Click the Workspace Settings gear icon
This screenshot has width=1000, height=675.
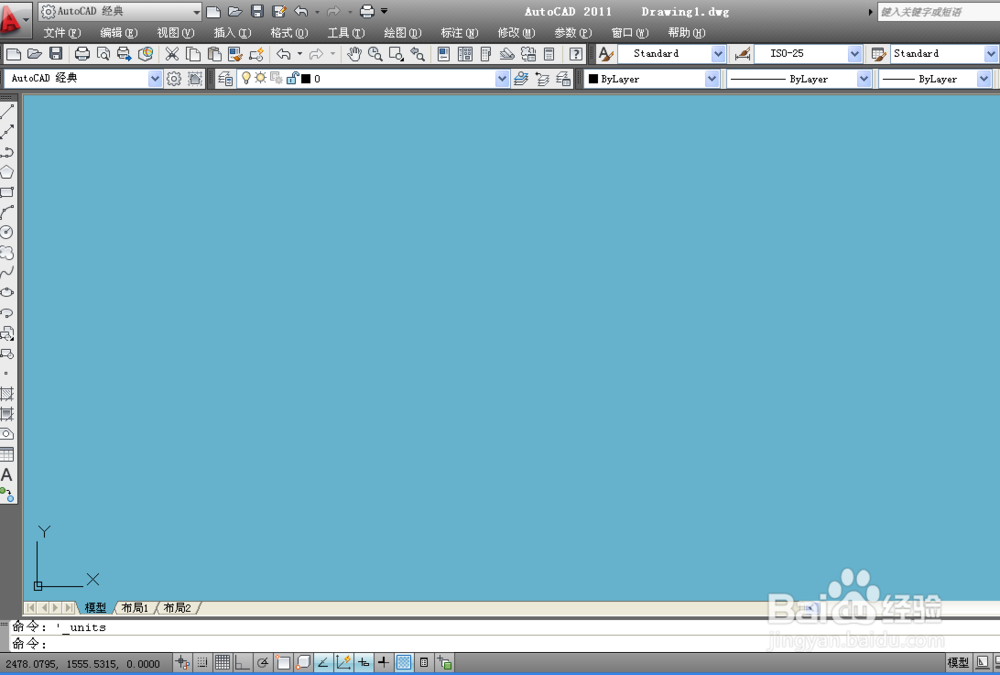click(x=173, y=78)
